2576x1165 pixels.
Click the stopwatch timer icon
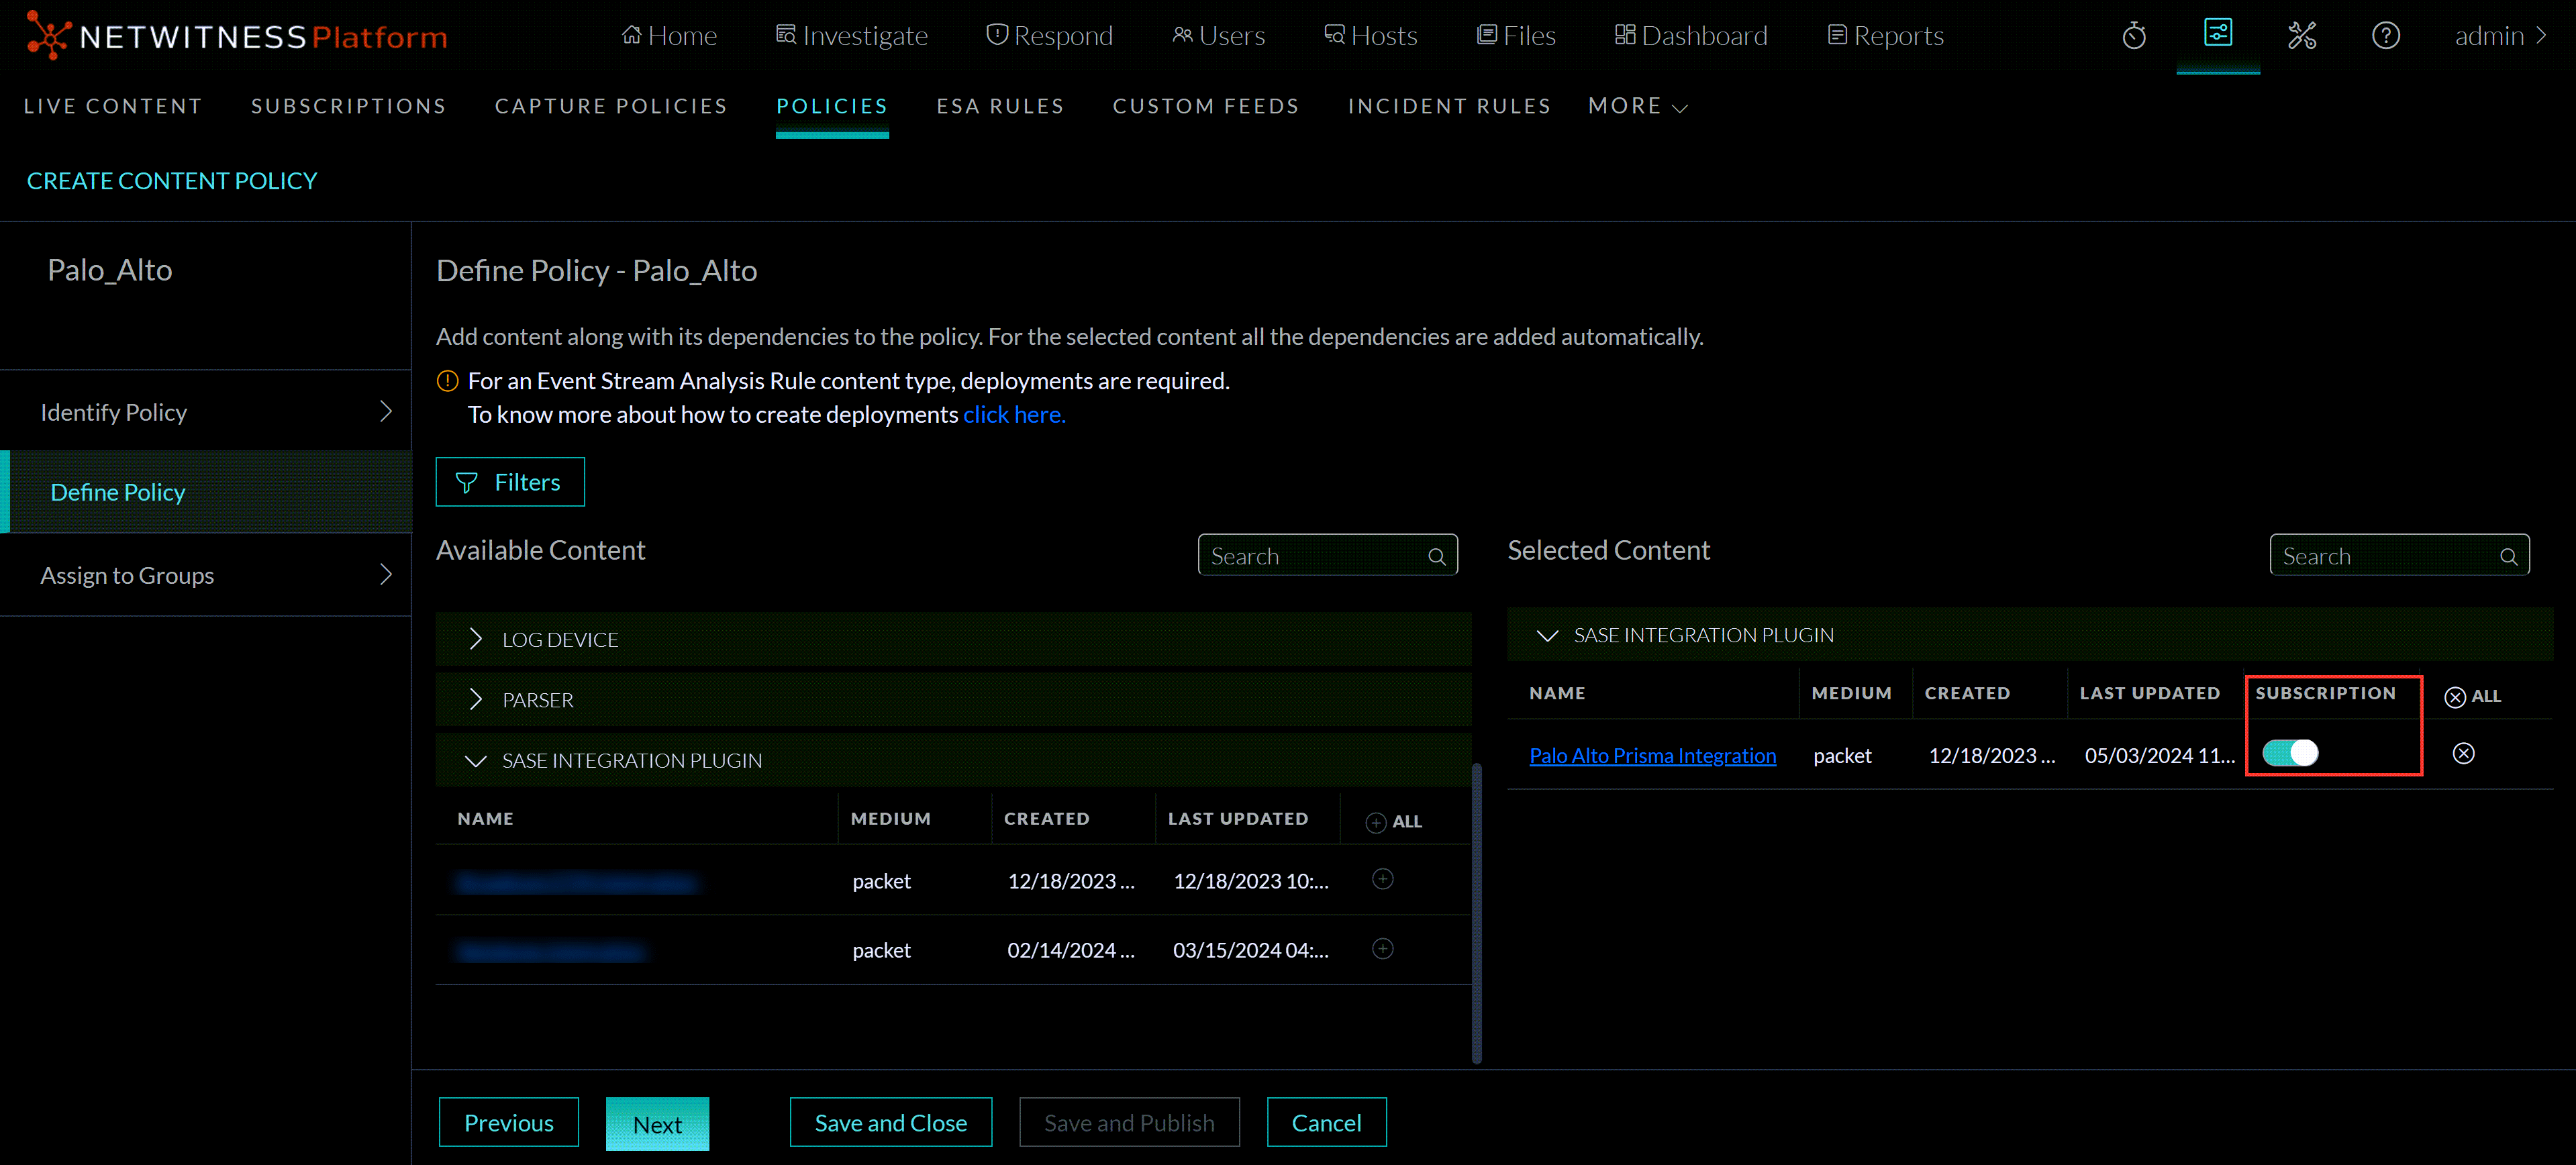coord(2135,35)
